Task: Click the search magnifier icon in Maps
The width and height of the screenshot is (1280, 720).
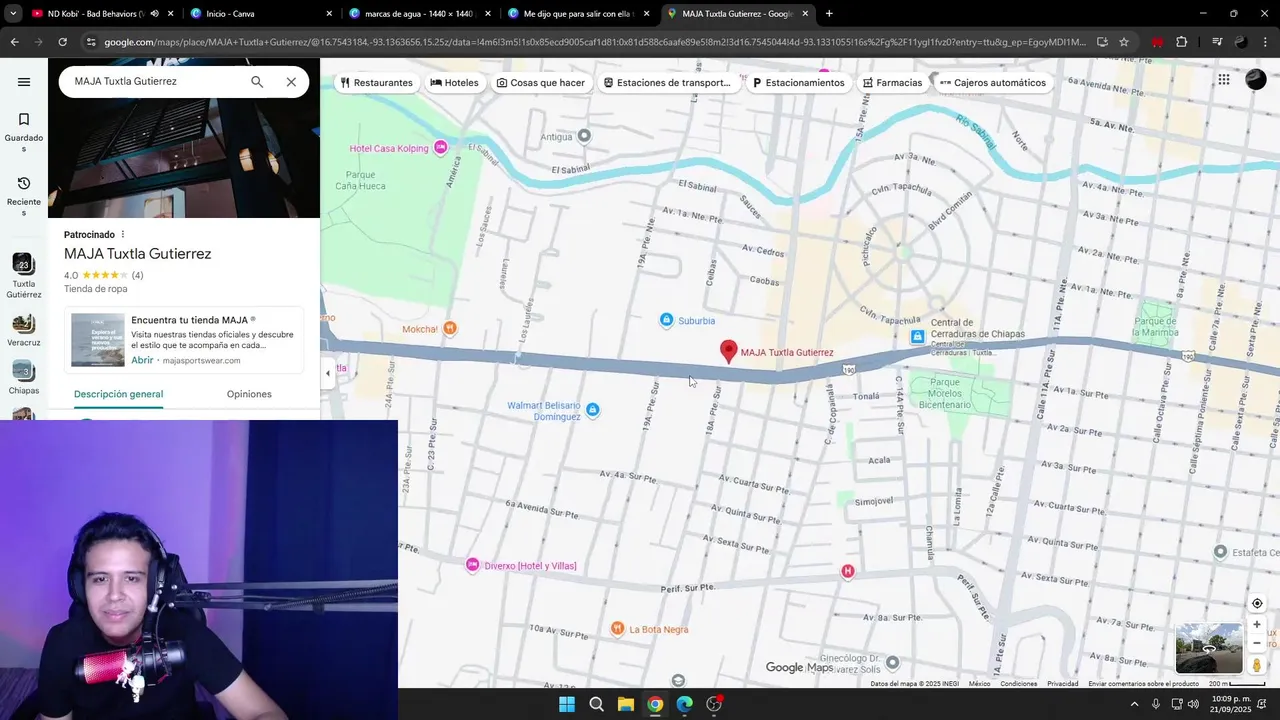Action: point(257,82)
